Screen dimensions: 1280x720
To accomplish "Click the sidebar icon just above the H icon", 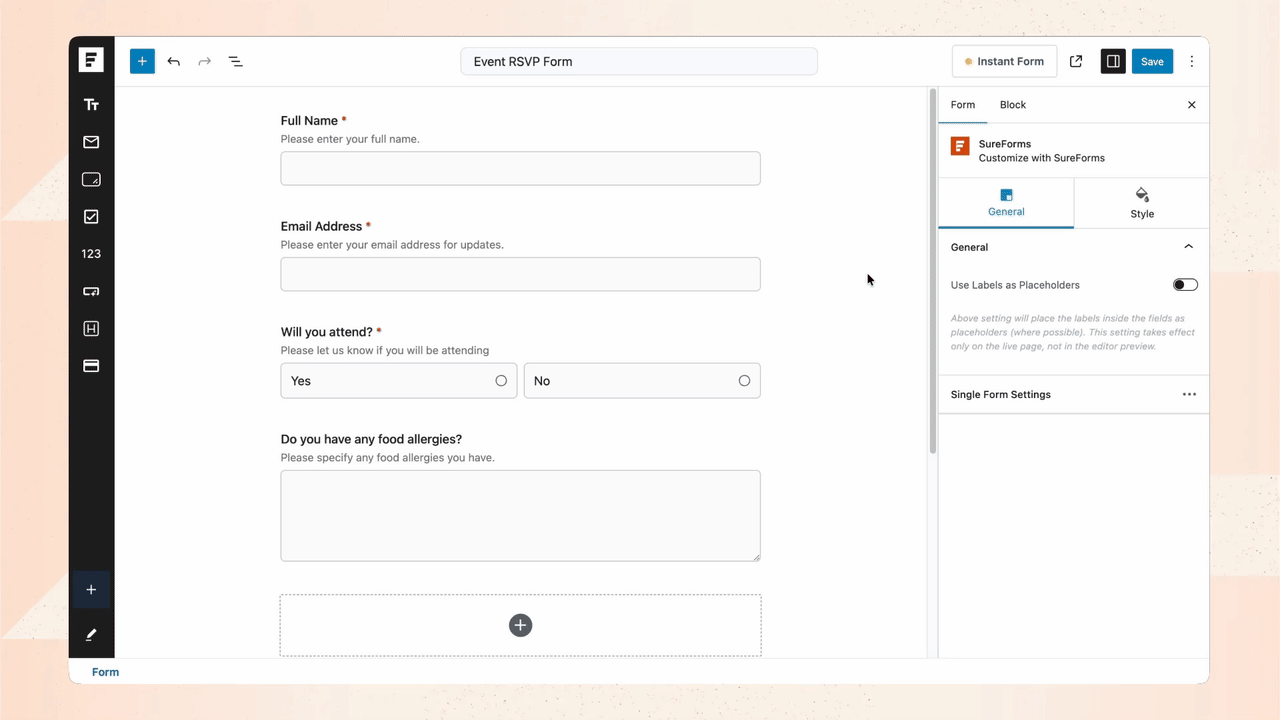I will coord(91,292).
